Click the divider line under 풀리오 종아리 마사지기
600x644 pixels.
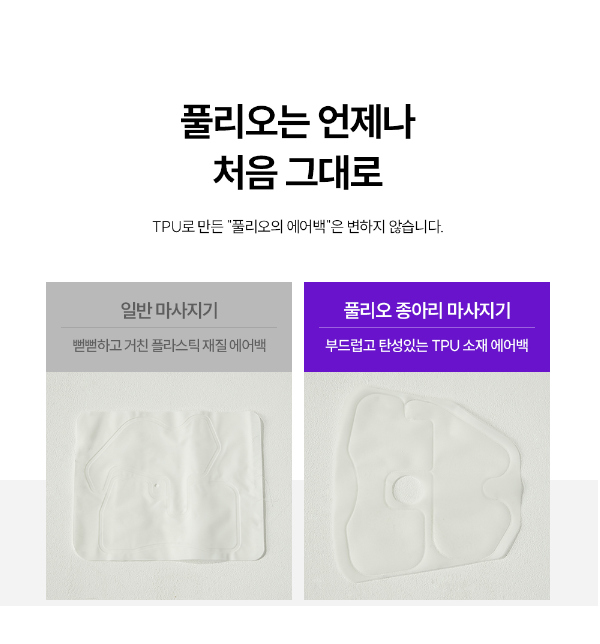[427, 327]
